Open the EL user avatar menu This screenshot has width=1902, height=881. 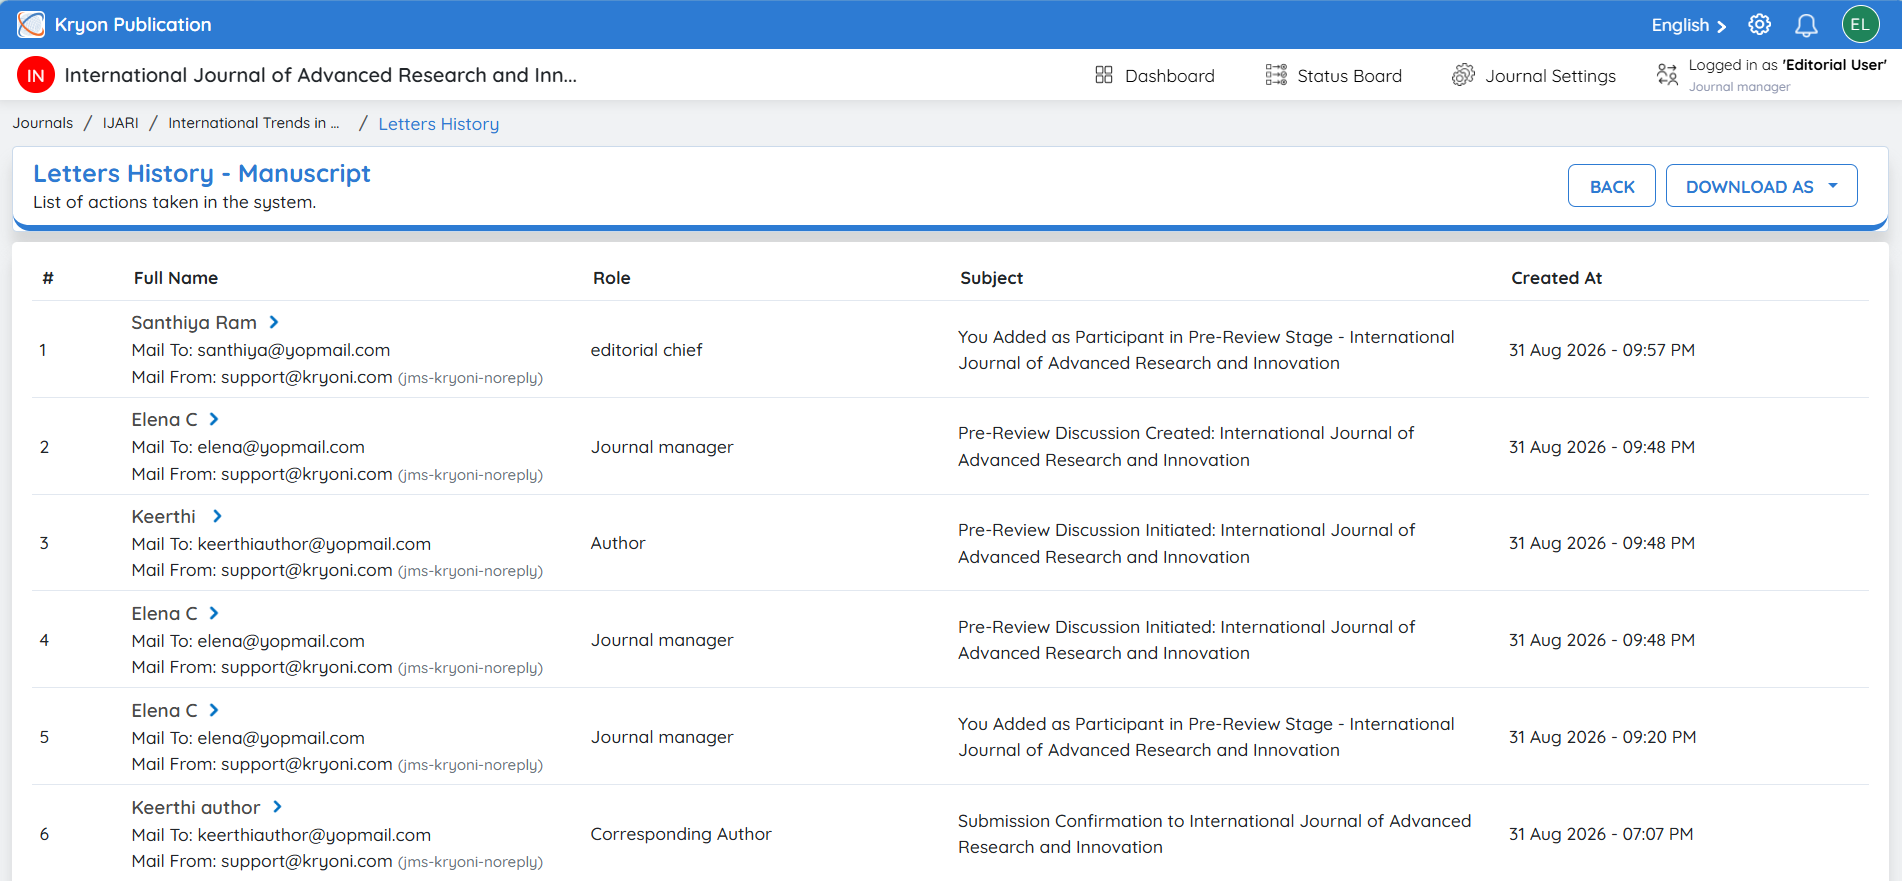(1860, 25)
